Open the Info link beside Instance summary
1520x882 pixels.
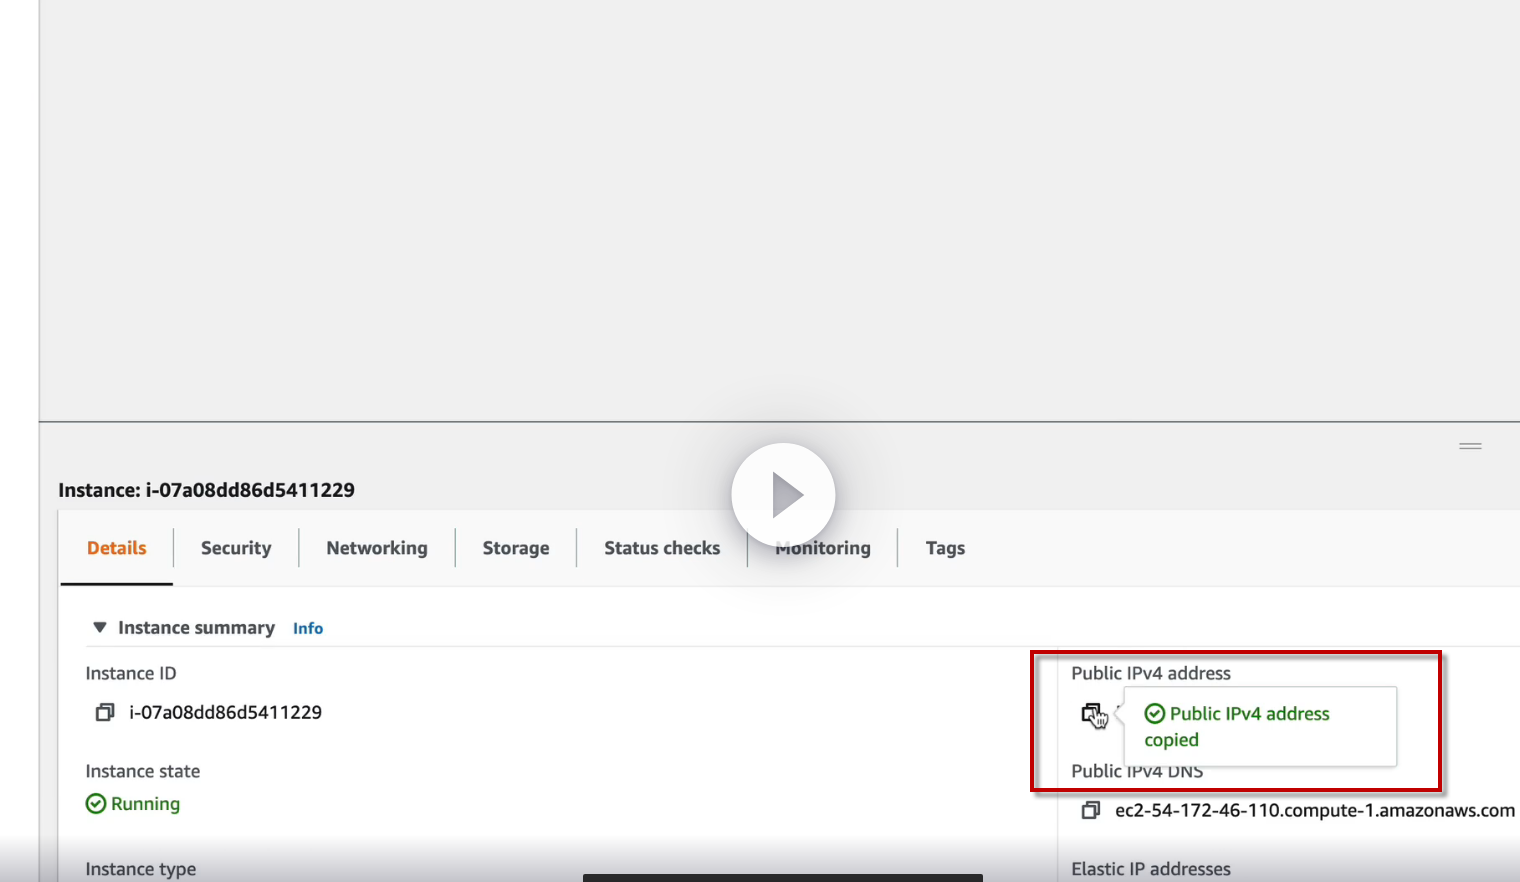pyautogui.click(x=308, y=628)
